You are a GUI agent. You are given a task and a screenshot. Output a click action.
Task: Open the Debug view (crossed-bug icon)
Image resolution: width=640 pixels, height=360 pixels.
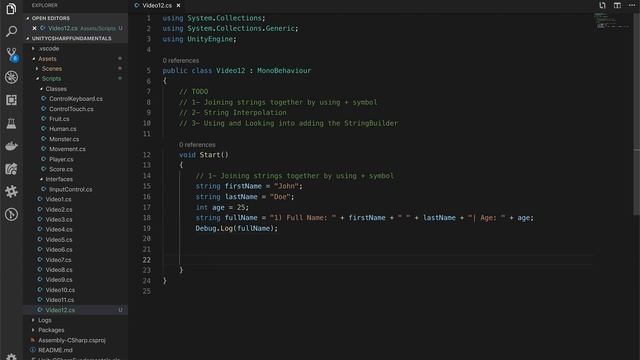click(11, 77)
